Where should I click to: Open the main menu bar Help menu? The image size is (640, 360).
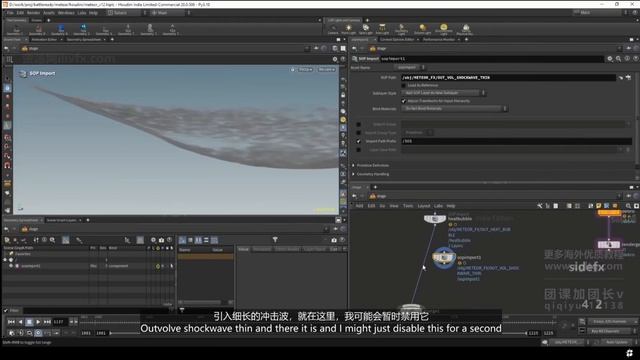pos(93,13)
